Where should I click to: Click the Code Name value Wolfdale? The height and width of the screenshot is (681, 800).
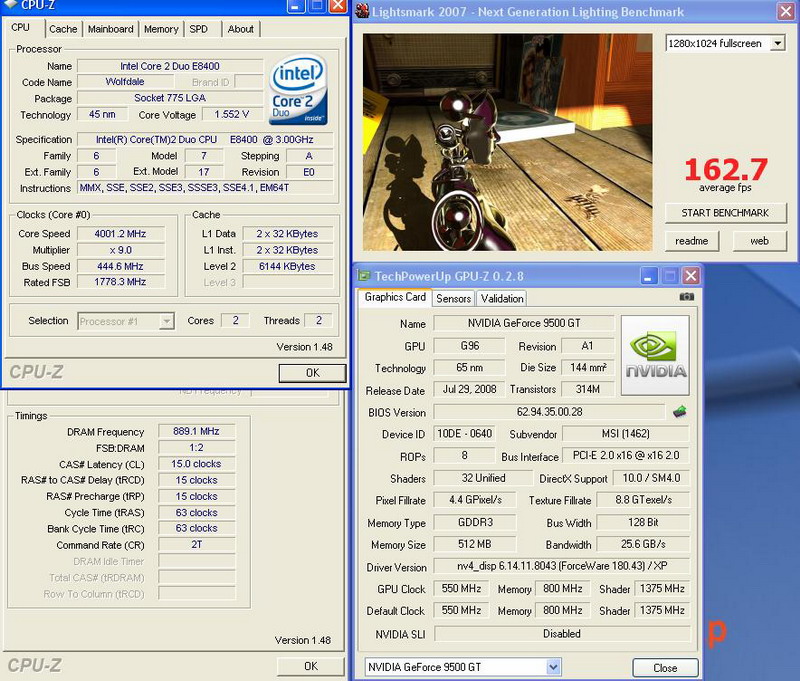pyautogui.click(x=125, y=82)
